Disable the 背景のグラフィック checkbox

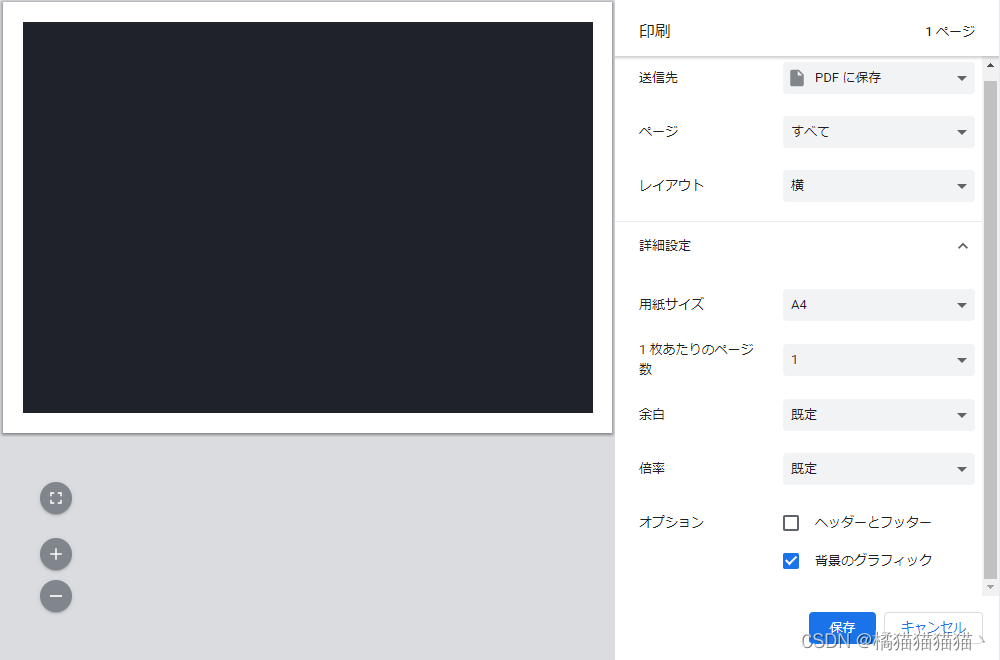[791, 561]
